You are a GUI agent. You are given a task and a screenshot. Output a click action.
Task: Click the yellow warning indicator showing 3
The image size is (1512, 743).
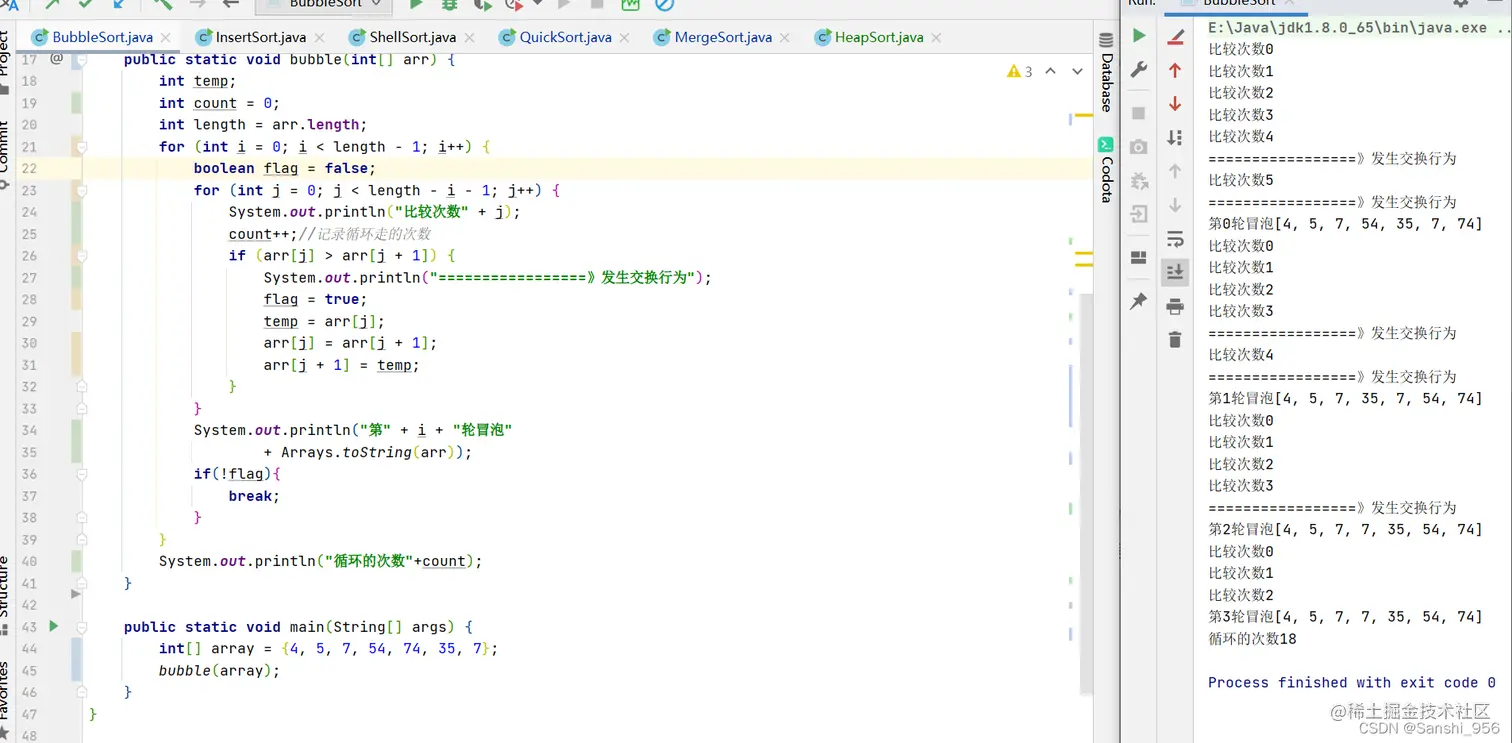[1020, 72]
